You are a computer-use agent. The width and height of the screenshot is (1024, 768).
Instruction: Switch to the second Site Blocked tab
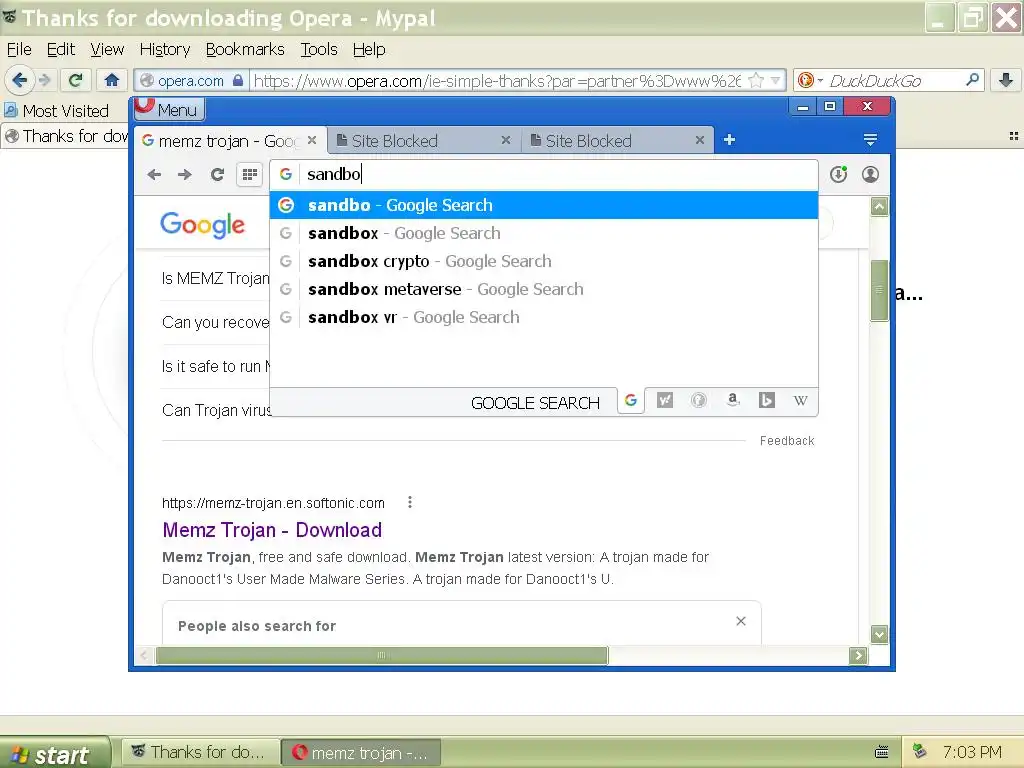pyautogui.click(x=617, y=140)
